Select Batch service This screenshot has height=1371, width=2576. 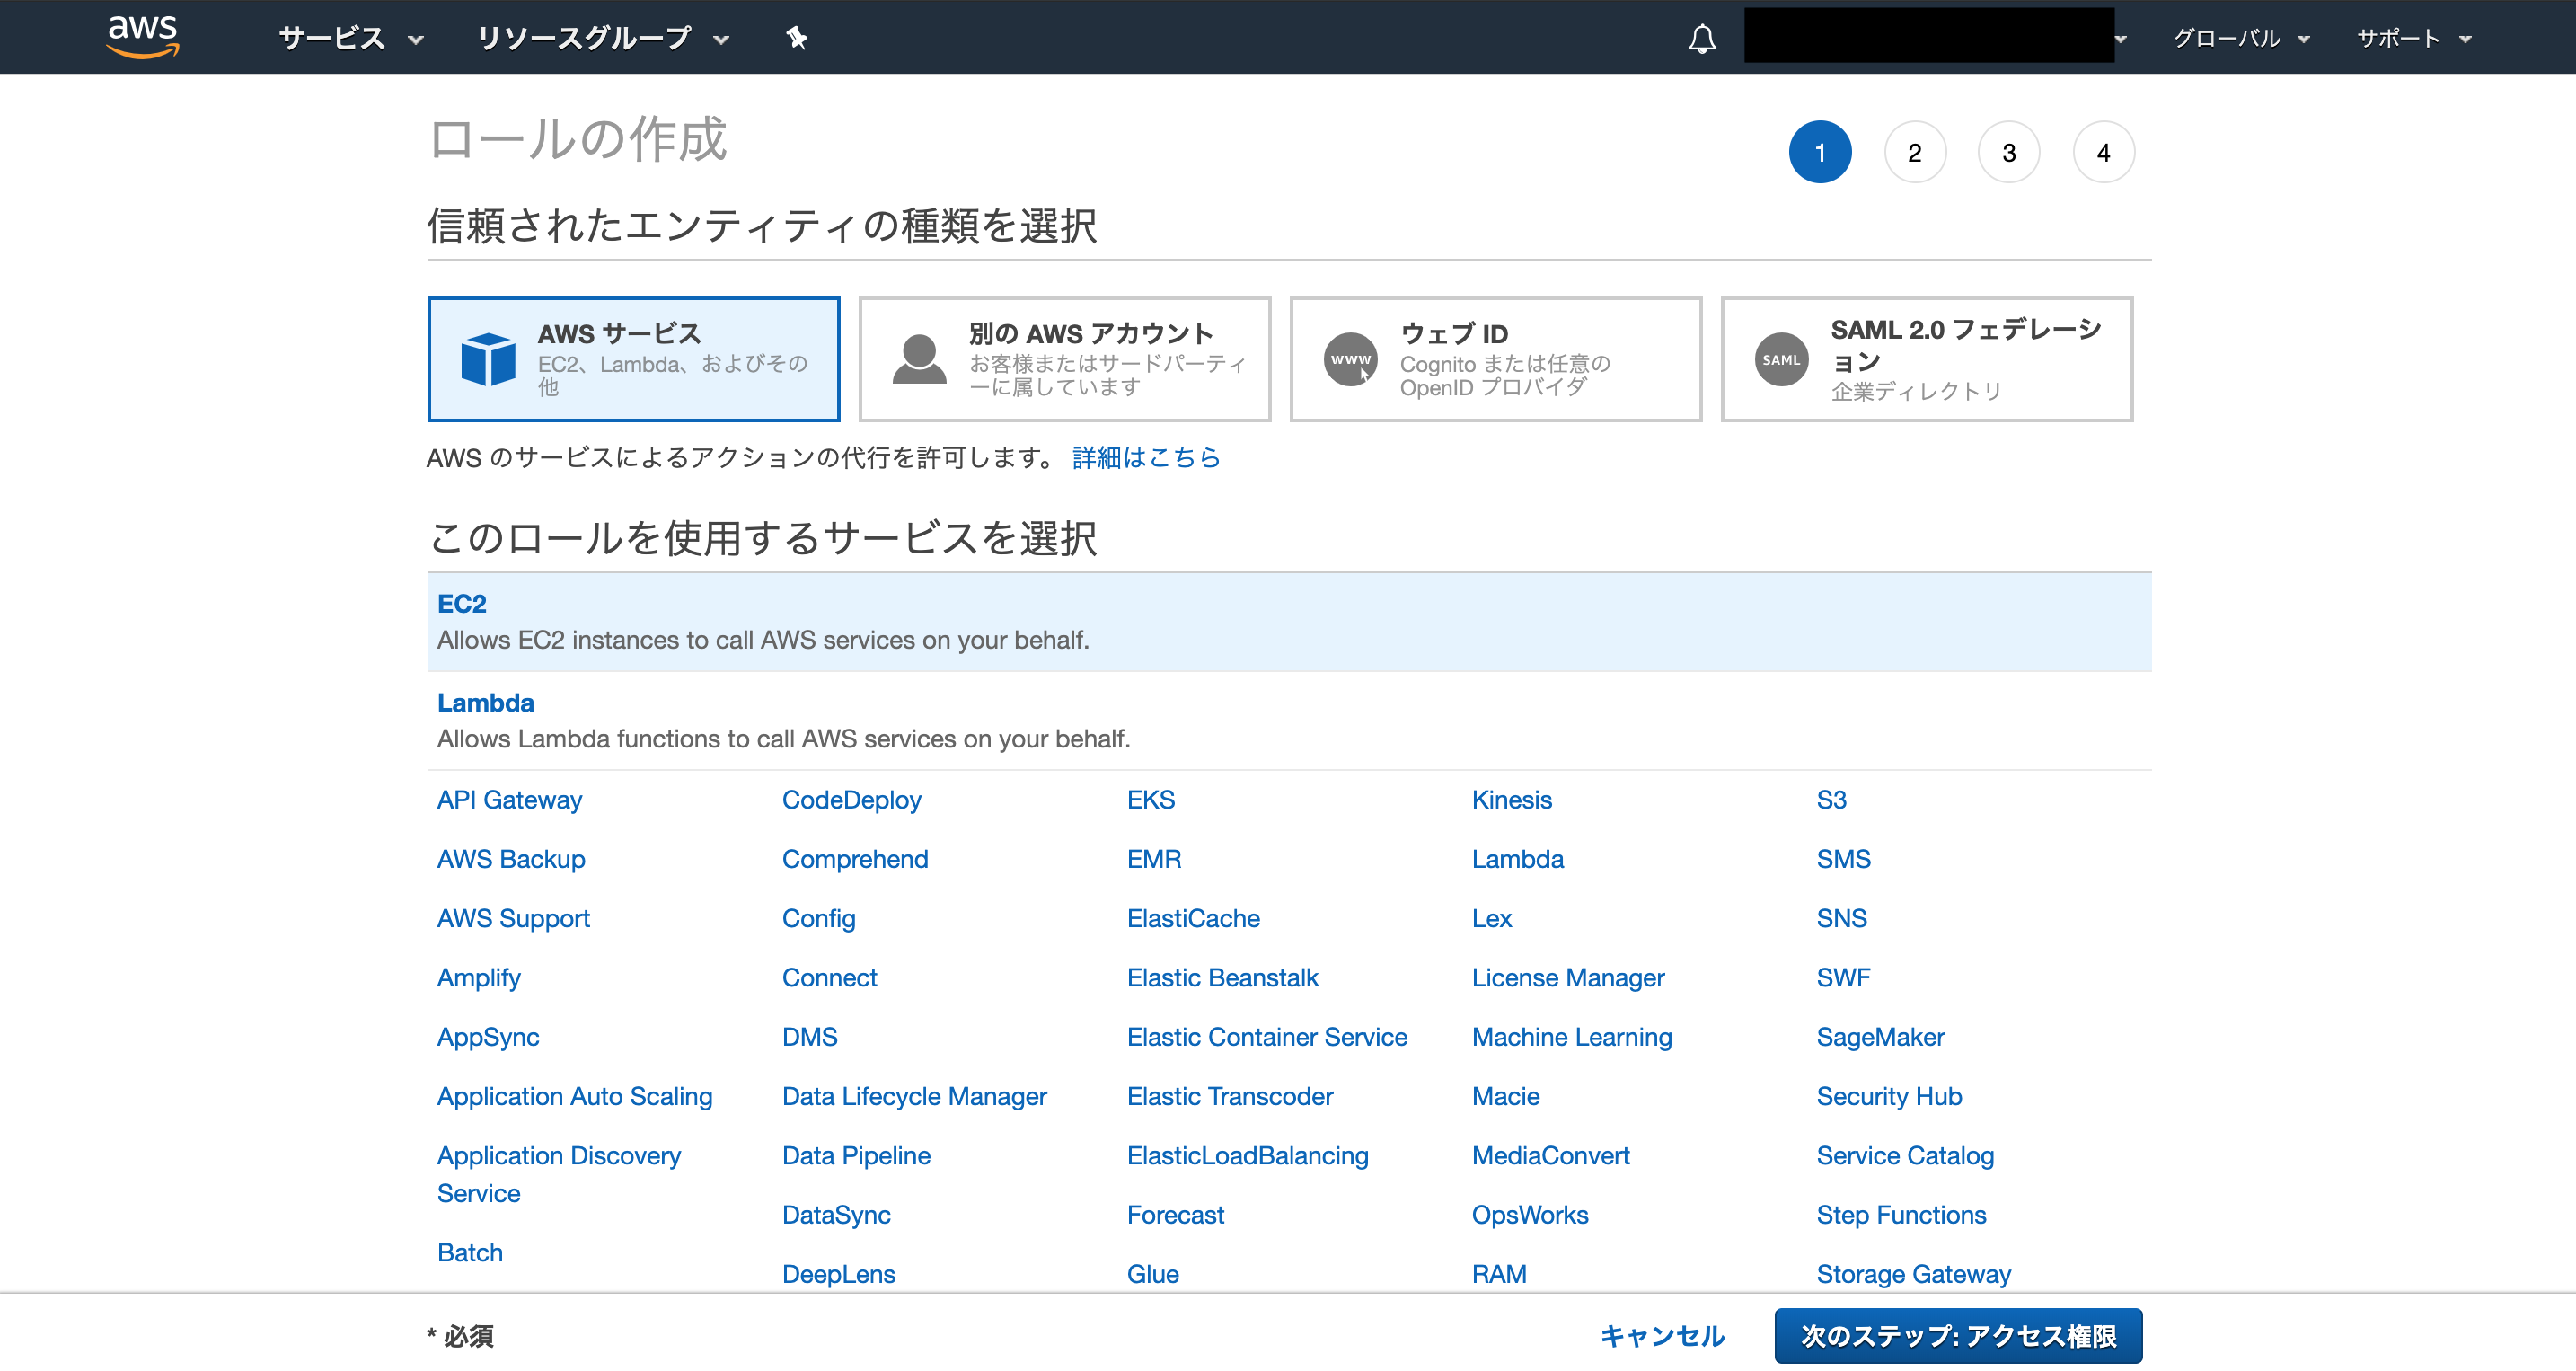pos(469,1252)
